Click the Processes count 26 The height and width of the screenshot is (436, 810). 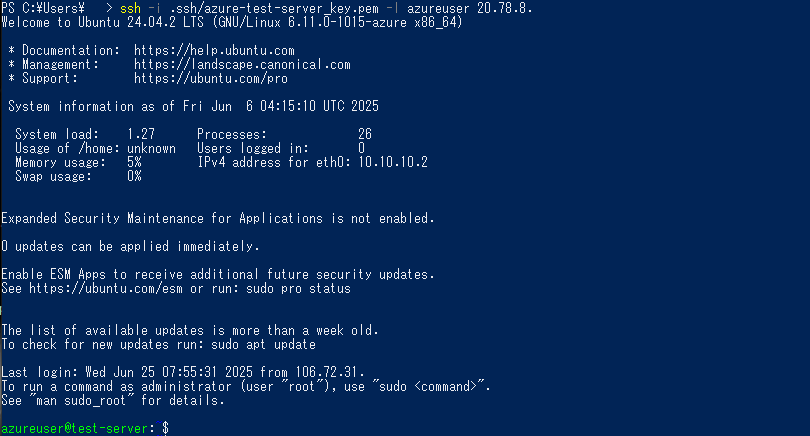365,134
